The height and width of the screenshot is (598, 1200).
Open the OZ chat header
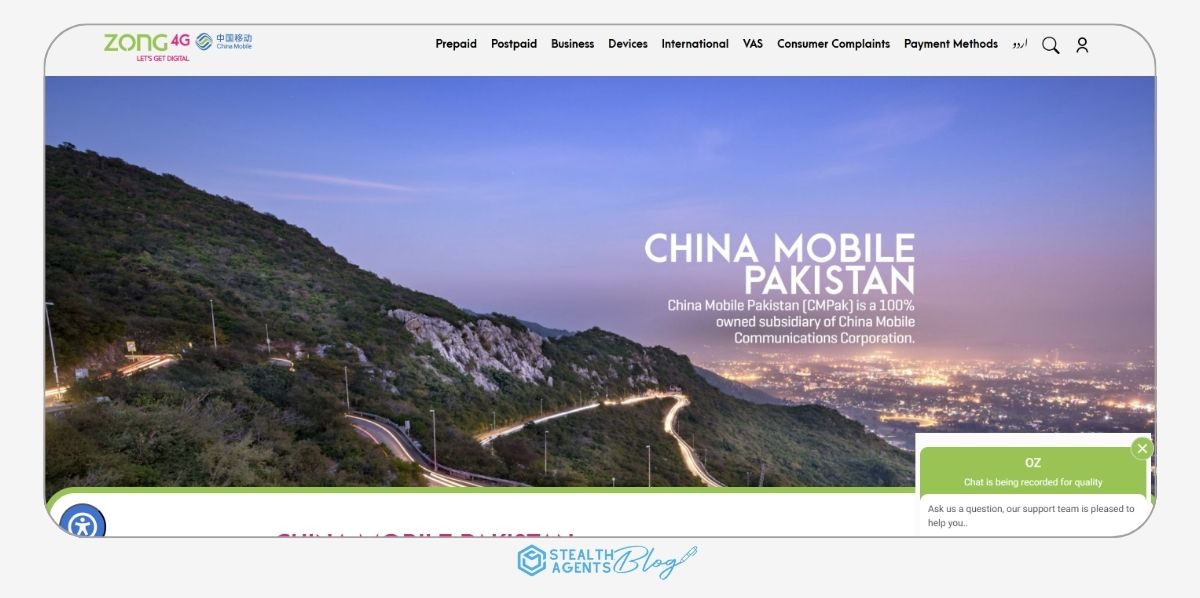click(x=1033, y=462)
